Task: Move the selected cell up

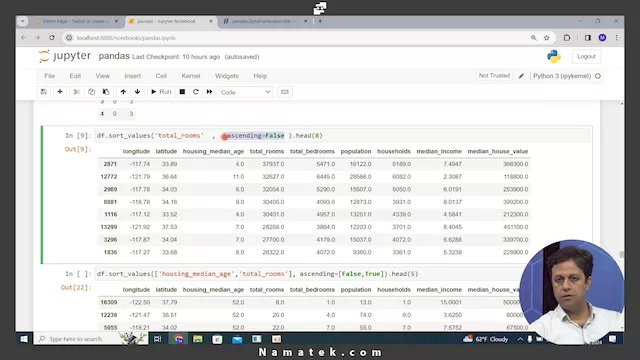Action: (x=123, y=92)
